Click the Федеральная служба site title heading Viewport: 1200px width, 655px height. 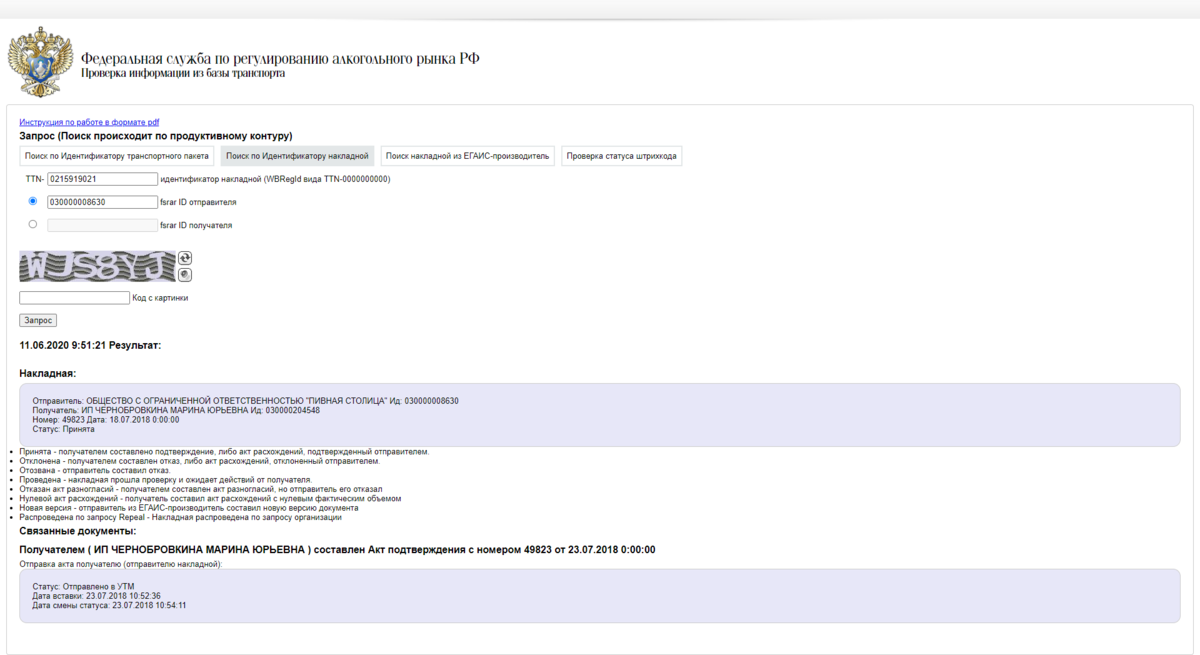(x=280, y=59)
